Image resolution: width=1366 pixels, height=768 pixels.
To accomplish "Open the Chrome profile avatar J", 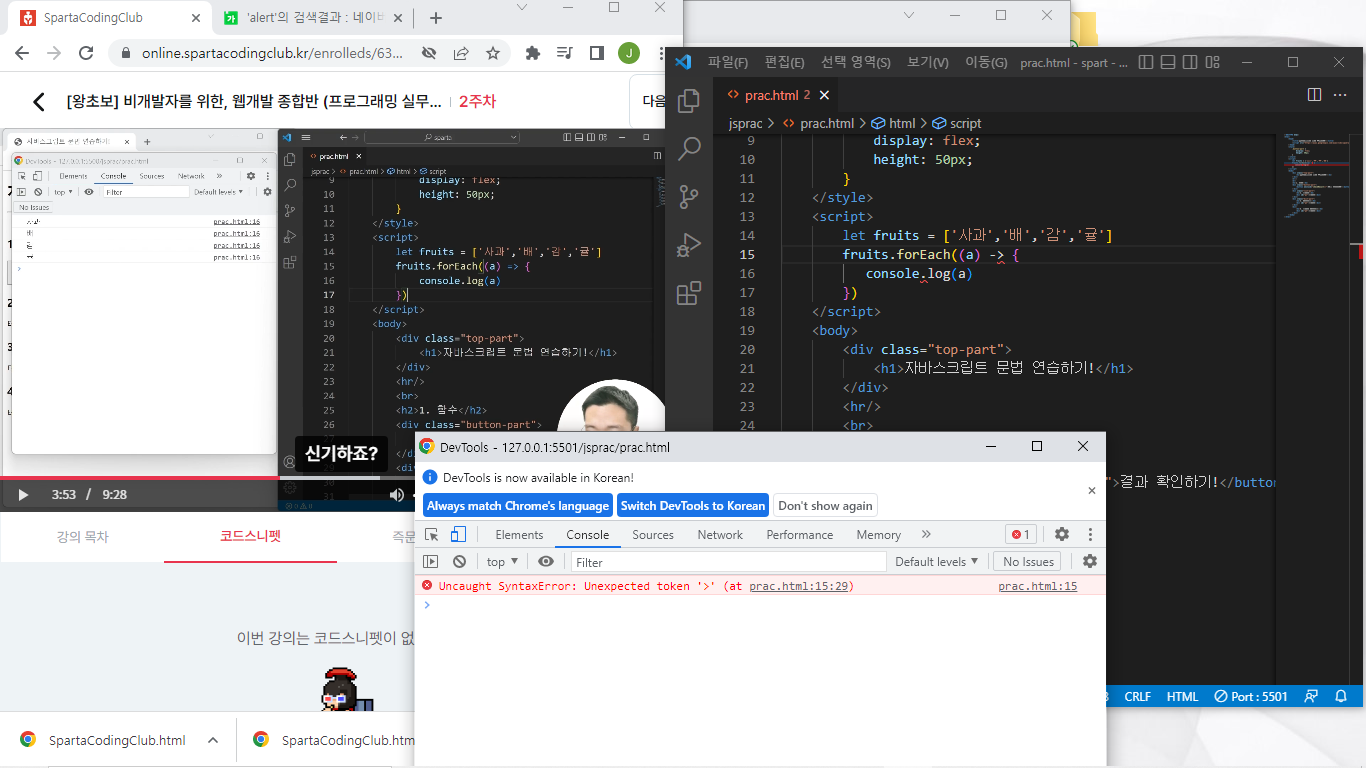I will (x=628, y=53).
